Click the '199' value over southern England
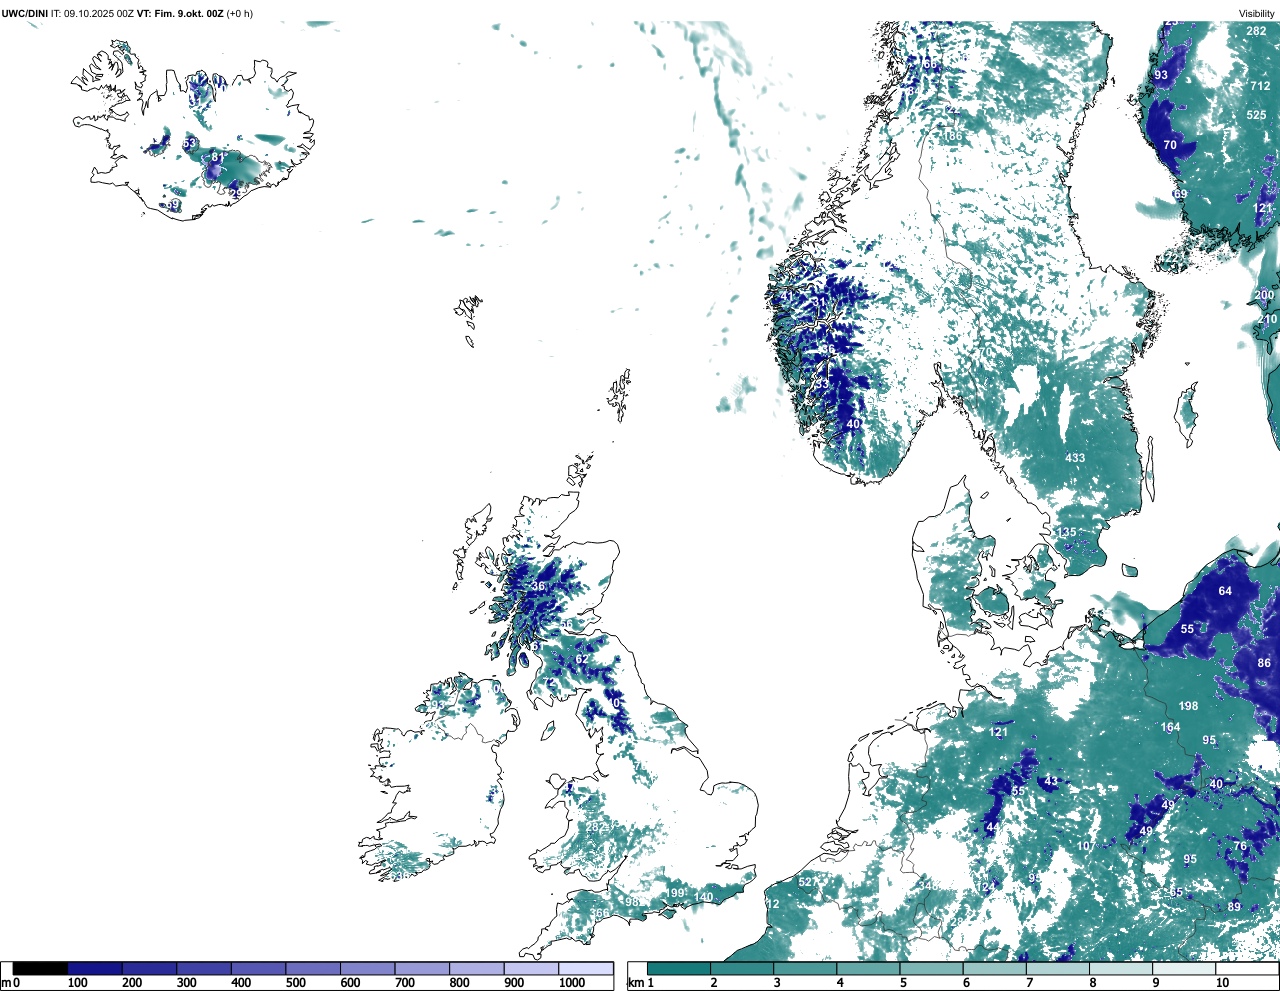Screen dimensions: 1280x991 [x=675, y=893]
